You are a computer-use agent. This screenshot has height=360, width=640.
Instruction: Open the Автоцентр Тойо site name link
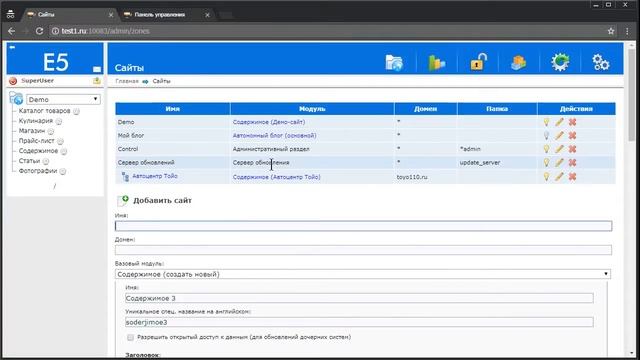coord(155,176)
